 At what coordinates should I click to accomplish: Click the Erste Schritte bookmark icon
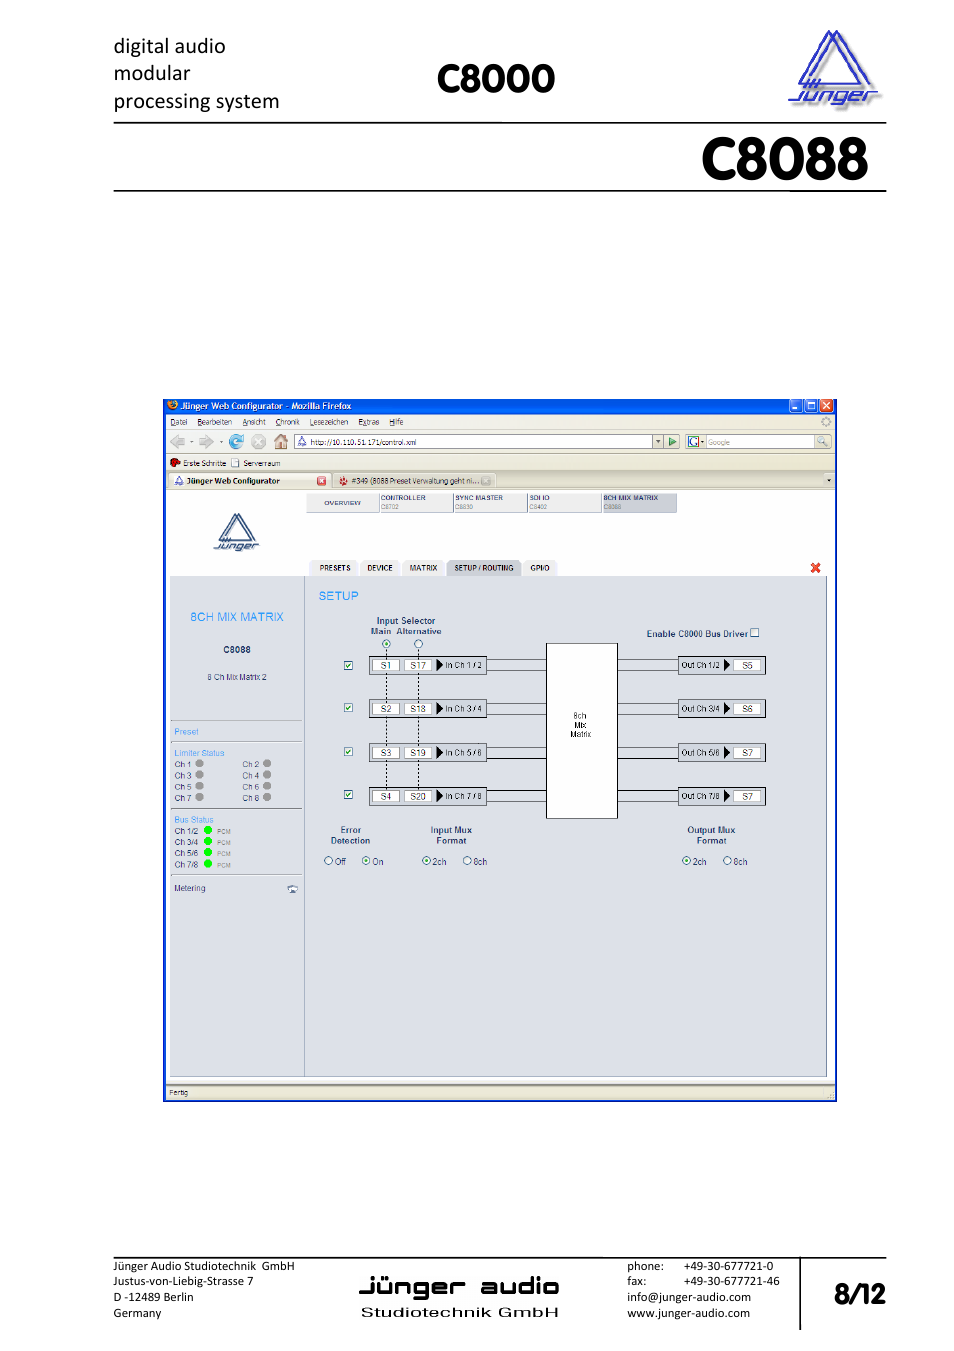[x=175, y=463]
